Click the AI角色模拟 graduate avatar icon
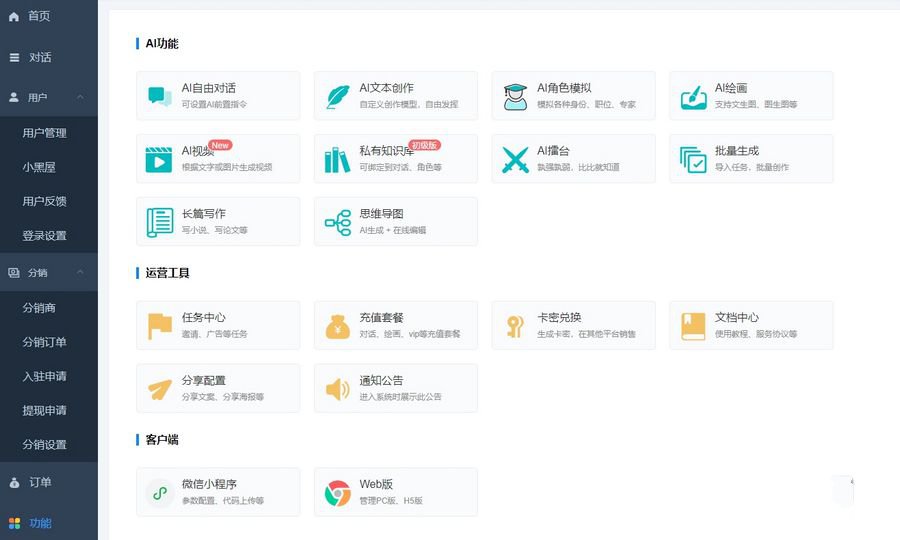 coord(515,96)
